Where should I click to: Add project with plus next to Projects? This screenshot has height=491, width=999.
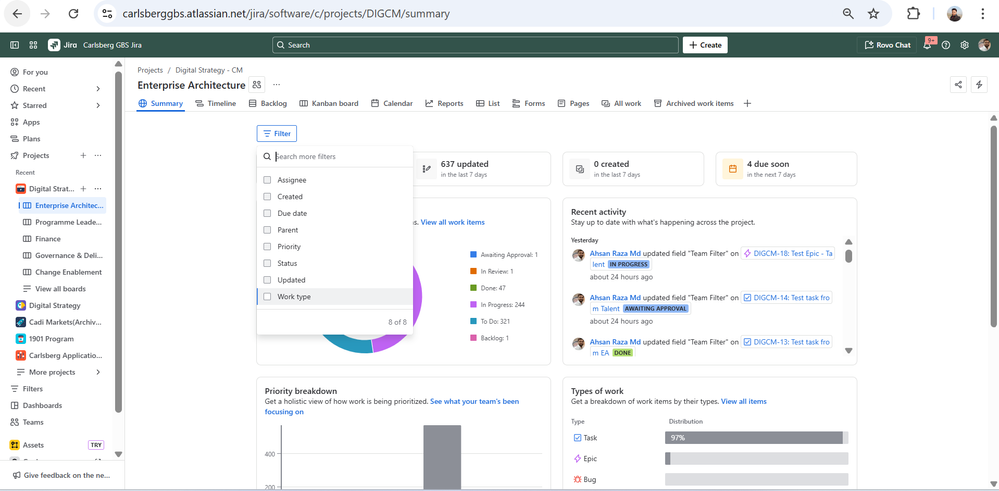(83, 155)
